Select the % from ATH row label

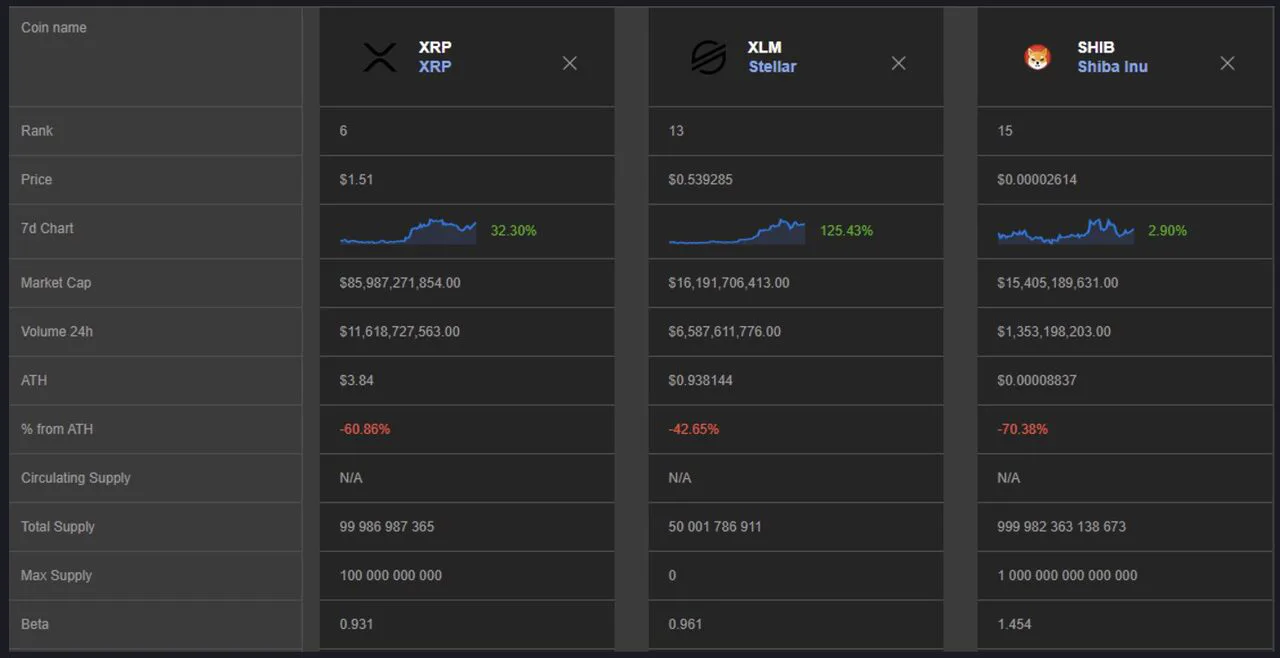[59, 429]
